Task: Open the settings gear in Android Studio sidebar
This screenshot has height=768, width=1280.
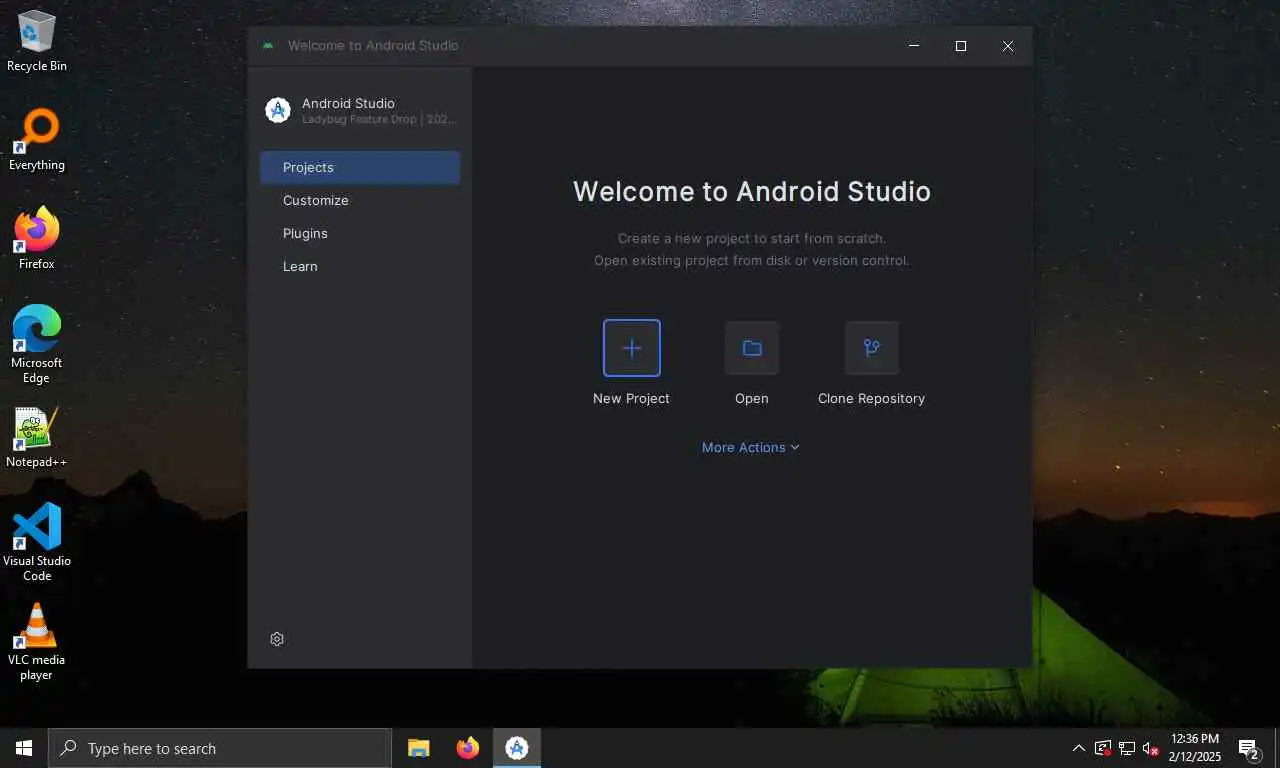Action: coord(277,639)
